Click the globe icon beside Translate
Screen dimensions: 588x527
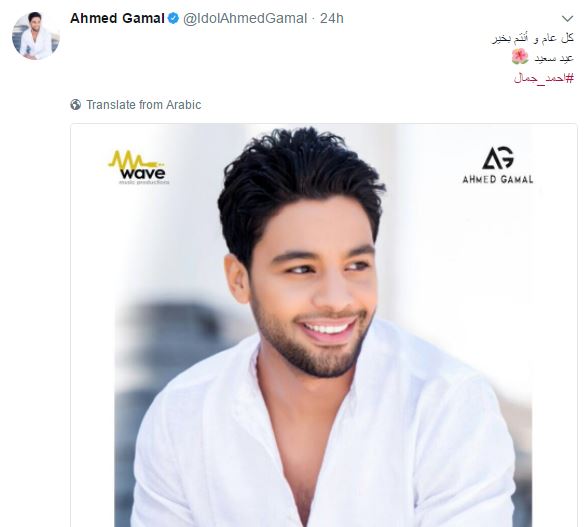75,105
